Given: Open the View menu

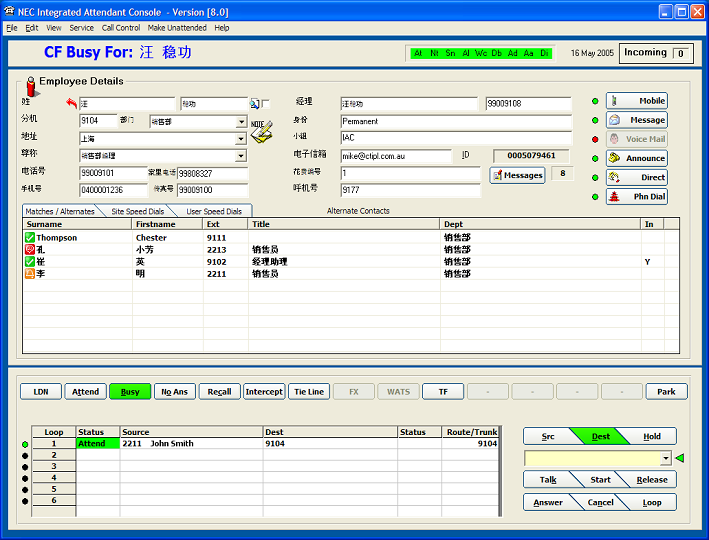Looking at the screenshot, I should pyautogui.click(x=54, y=28).
